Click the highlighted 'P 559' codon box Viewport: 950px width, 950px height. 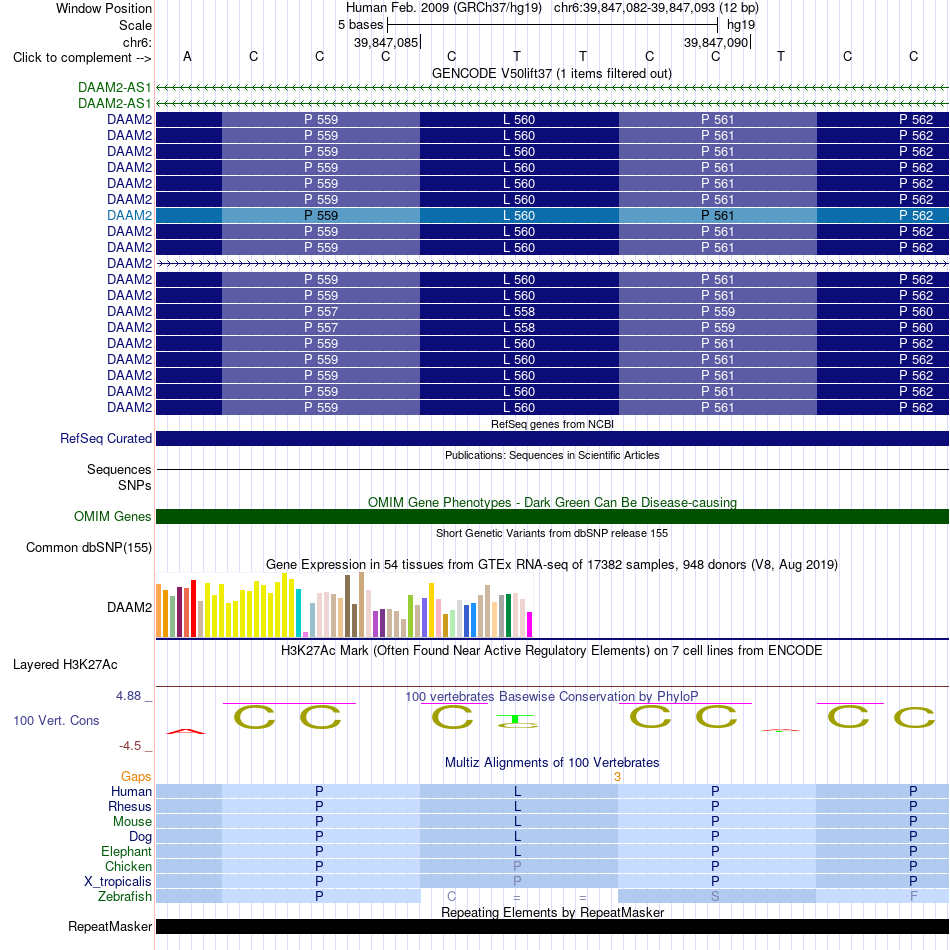pyautogui.click(x=321, y=215)
